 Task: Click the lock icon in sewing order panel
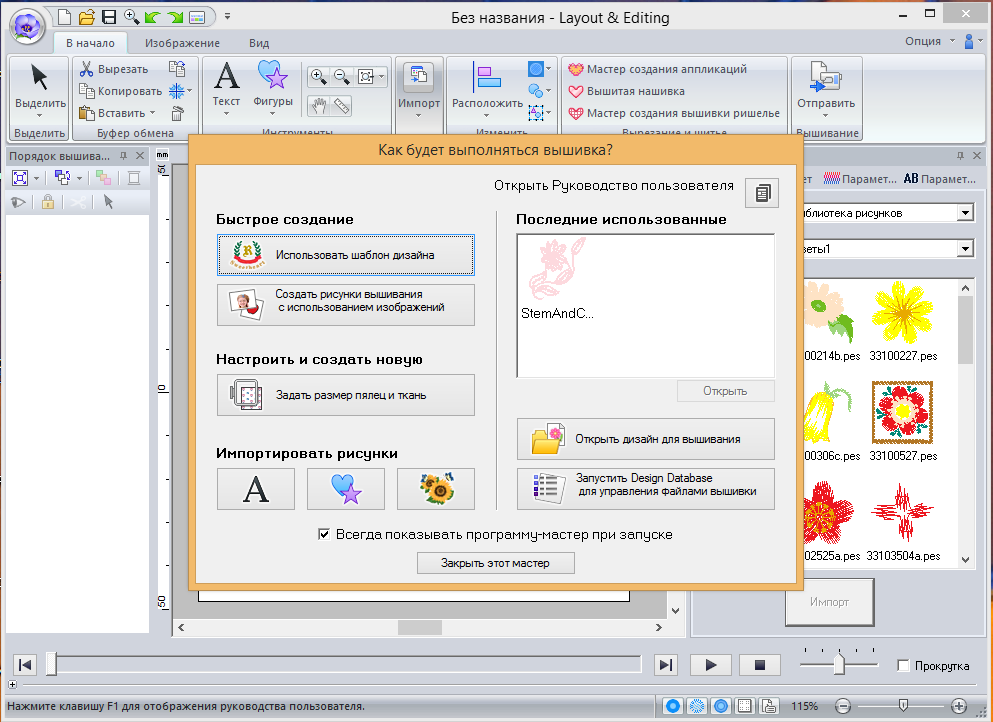47,202
